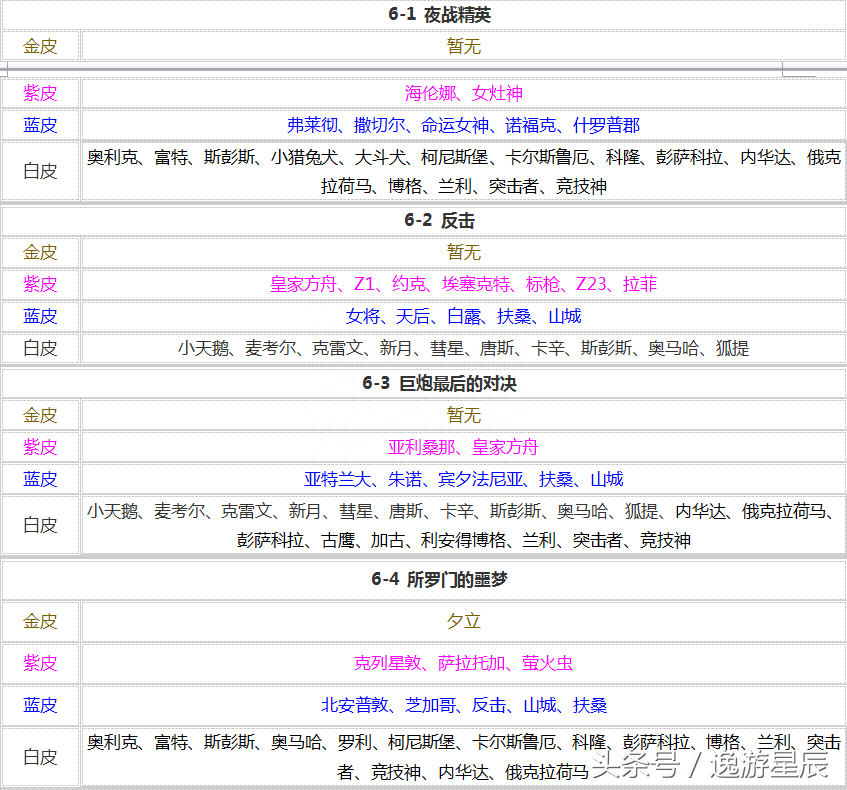Click the 暂无 text under 6-1 金皮
847x790 pixels.
[464, 45]
